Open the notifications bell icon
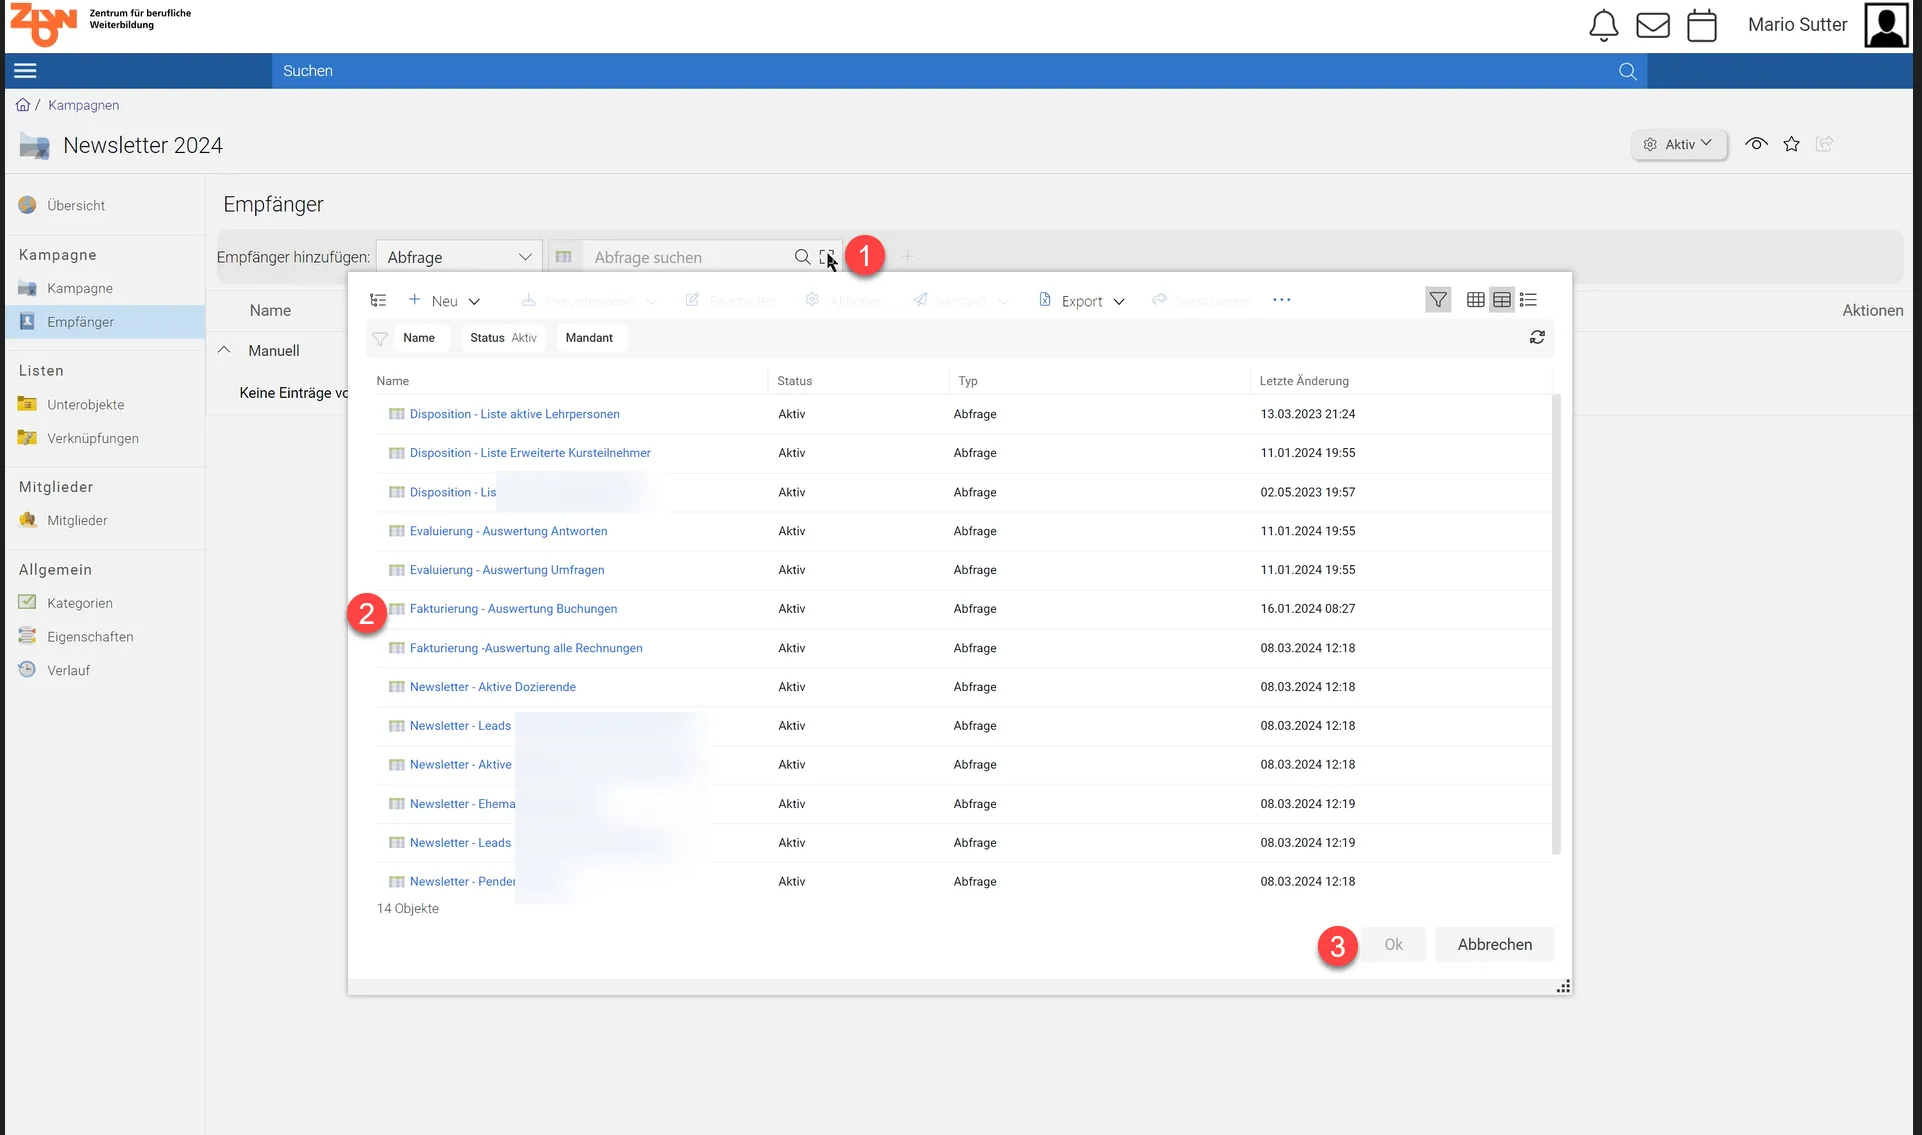Viewport: 1922px width, 1135px height. [1603, 25]
